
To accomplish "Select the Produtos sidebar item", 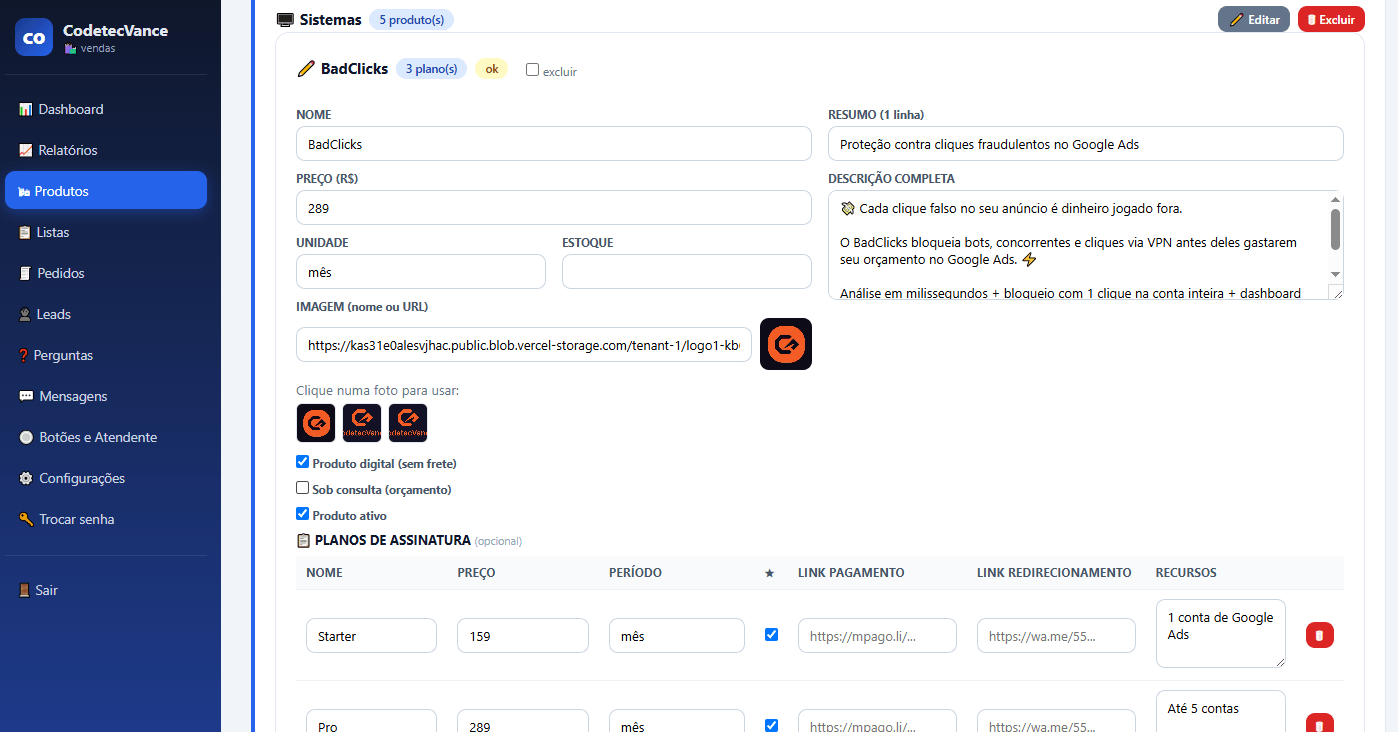I will tap(106, 191).
